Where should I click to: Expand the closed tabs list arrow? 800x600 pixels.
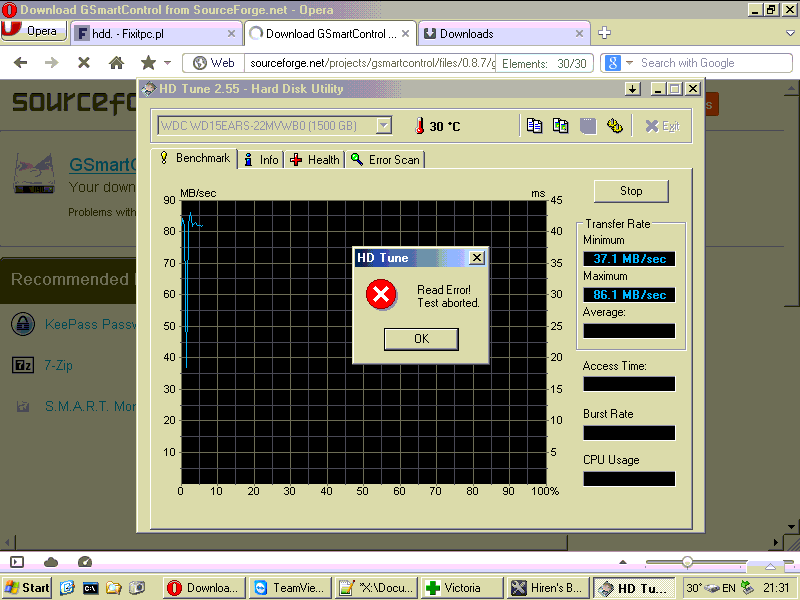point(790,33)
